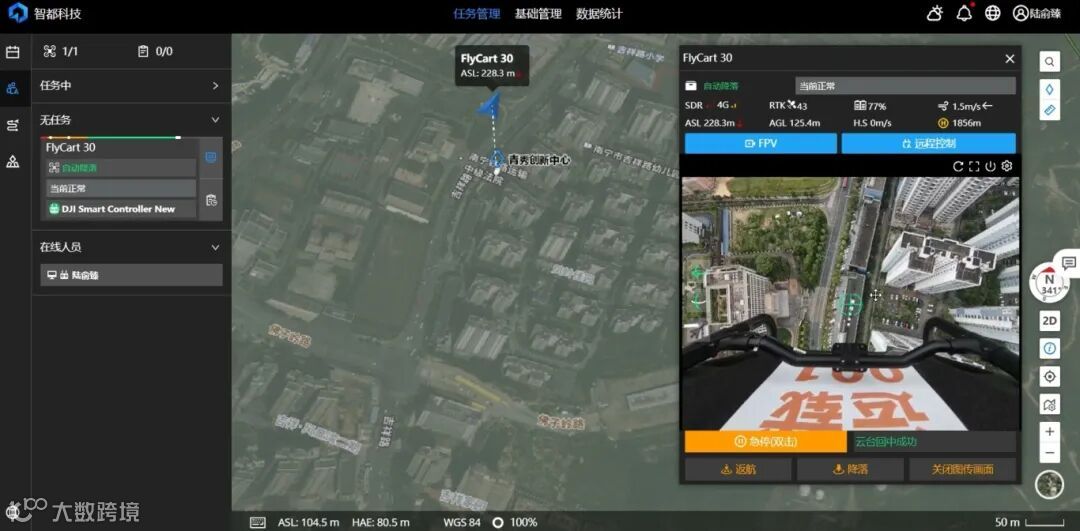The height and width of the screenshot is (531, 1080).
Task: Click the 云台回中成功 status message
Action: tap(886, 441)
